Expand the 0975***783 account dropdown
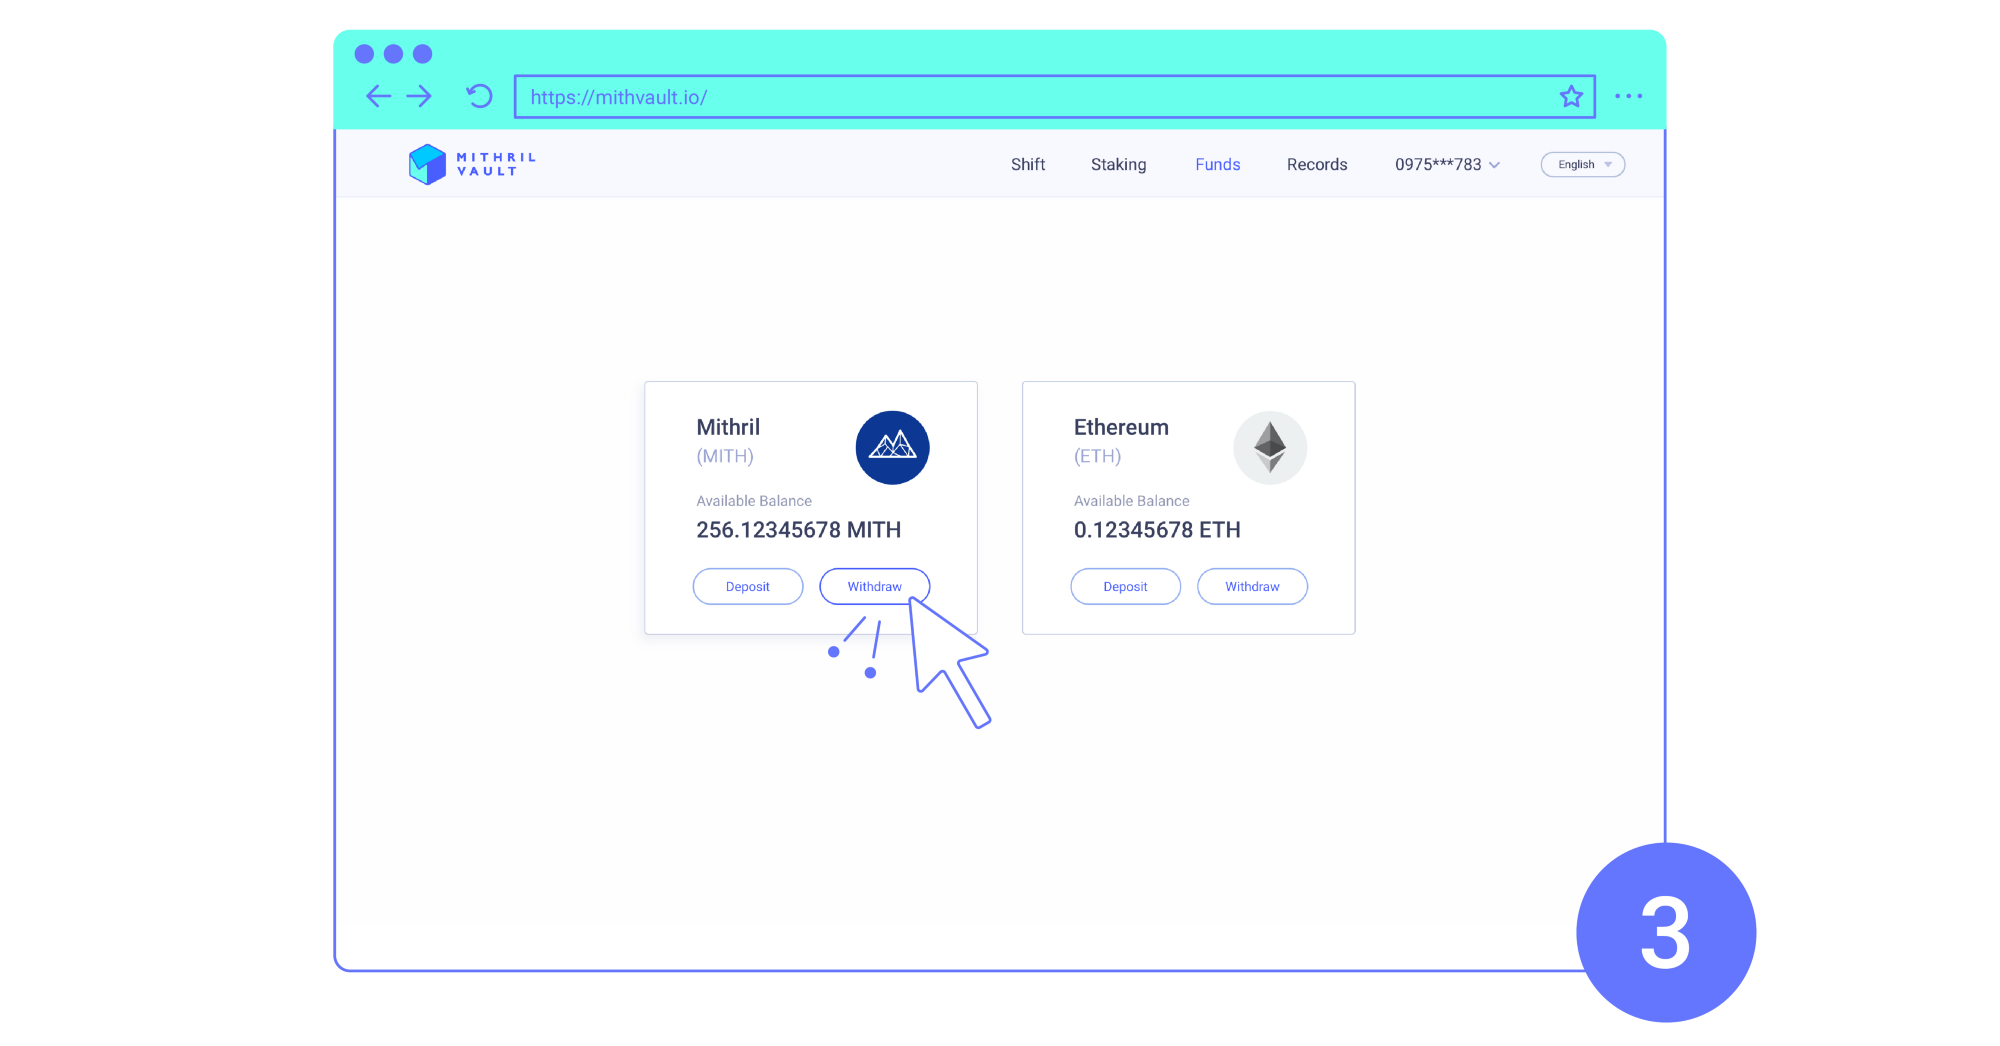 pos(1448,165)
